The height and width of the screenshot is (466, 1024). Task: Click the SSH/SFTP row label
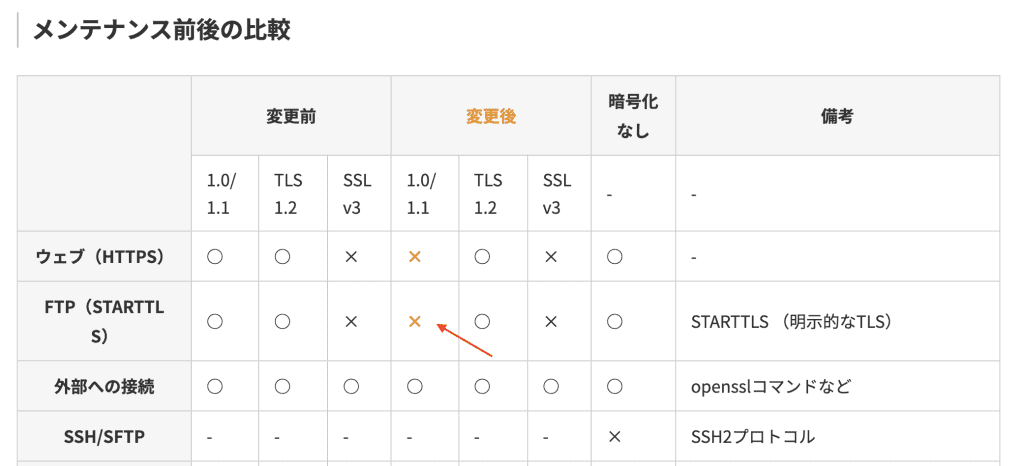coord(104,437)
